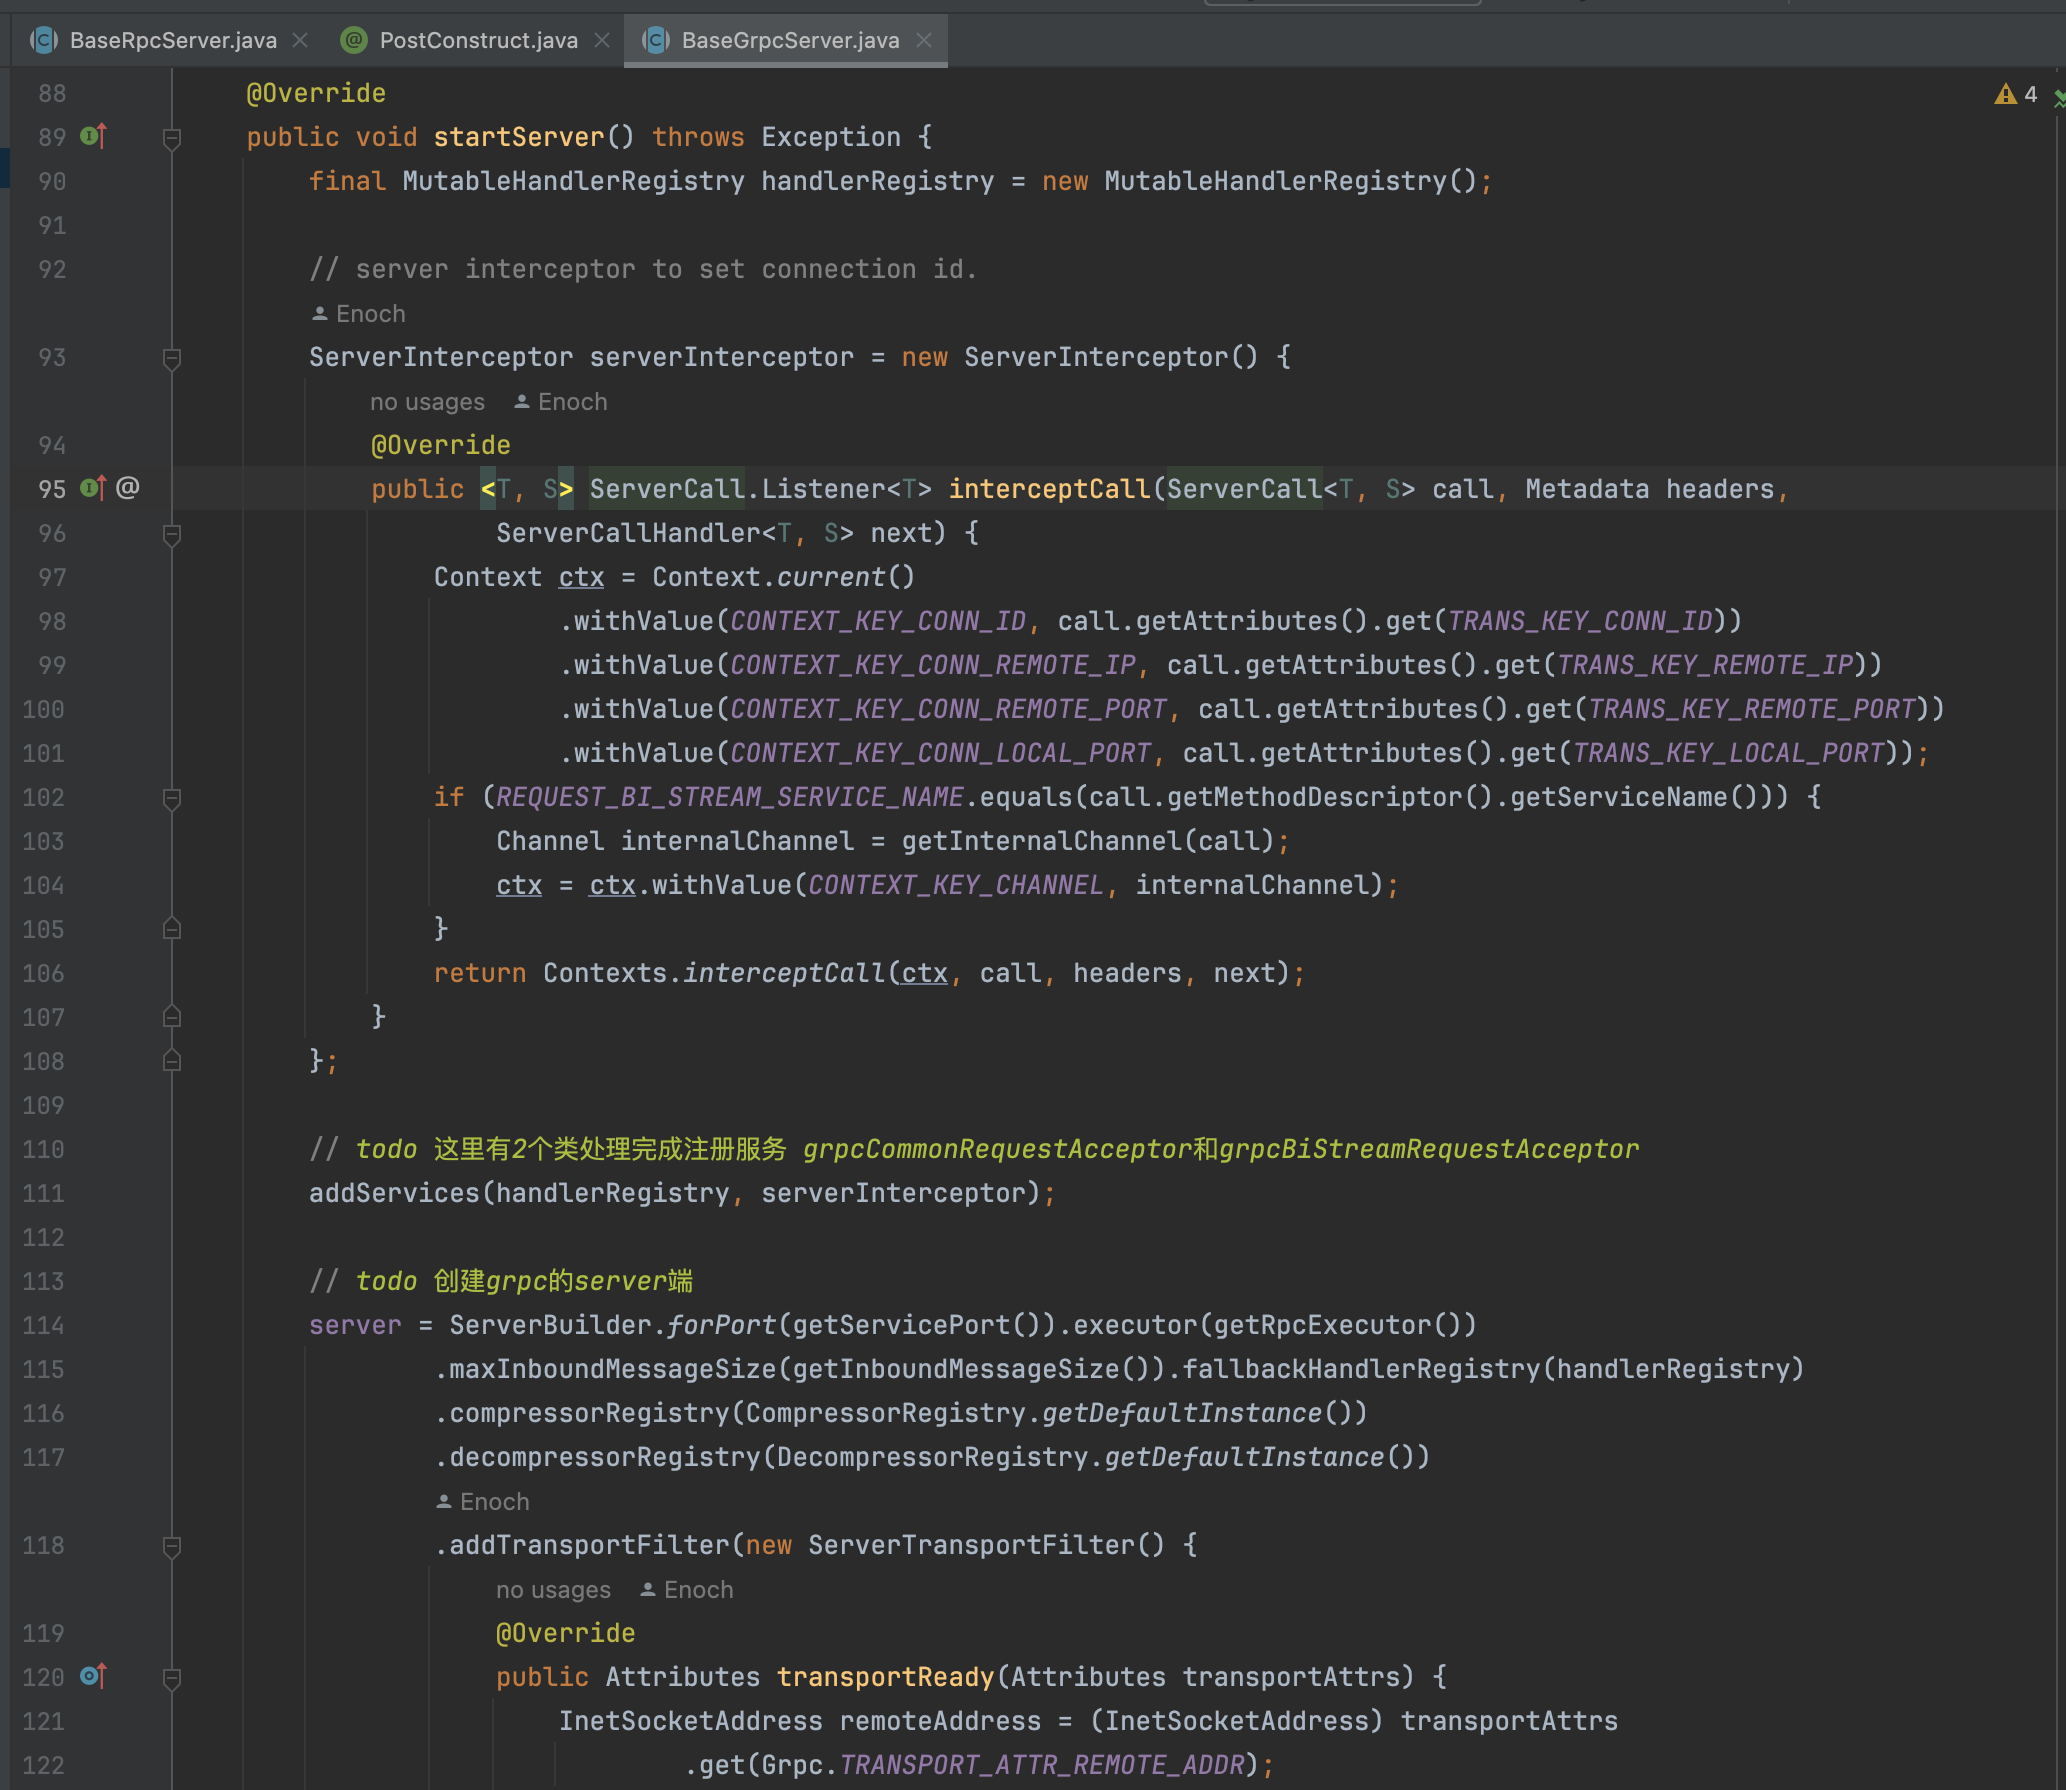Click CONTEXT_KEY_CONN_ID constant on line 98
The height and width of the screenshot is (1790, 2066).
point(878,621)
